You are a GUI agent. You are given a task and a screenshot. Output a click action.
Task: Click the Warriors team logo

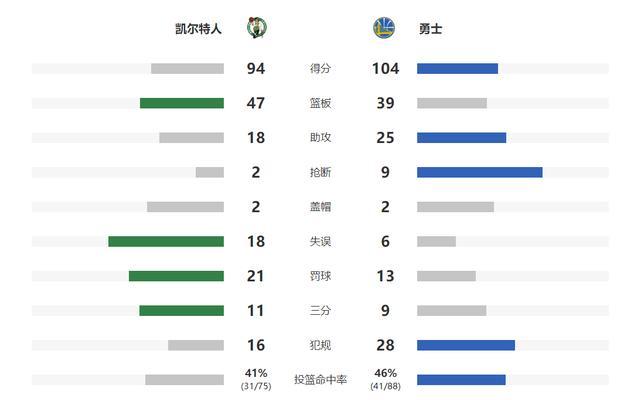383,28
